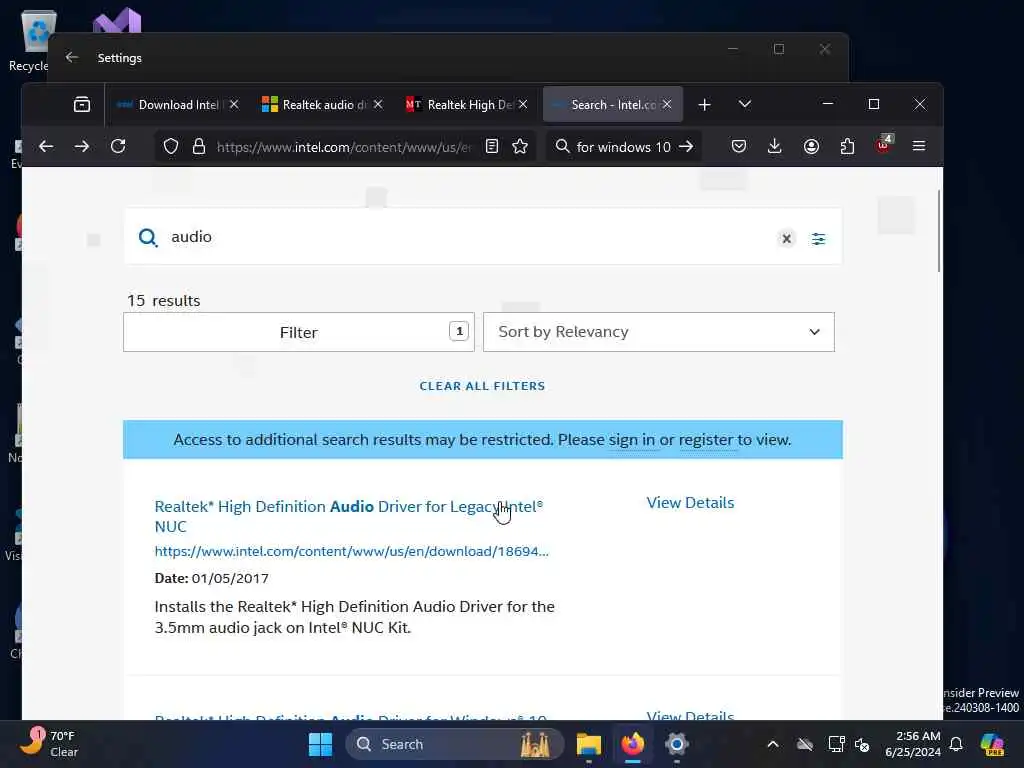Go forward in Firefox
Viewport: 1024px width, 768px height.
[x=82, y=146]
